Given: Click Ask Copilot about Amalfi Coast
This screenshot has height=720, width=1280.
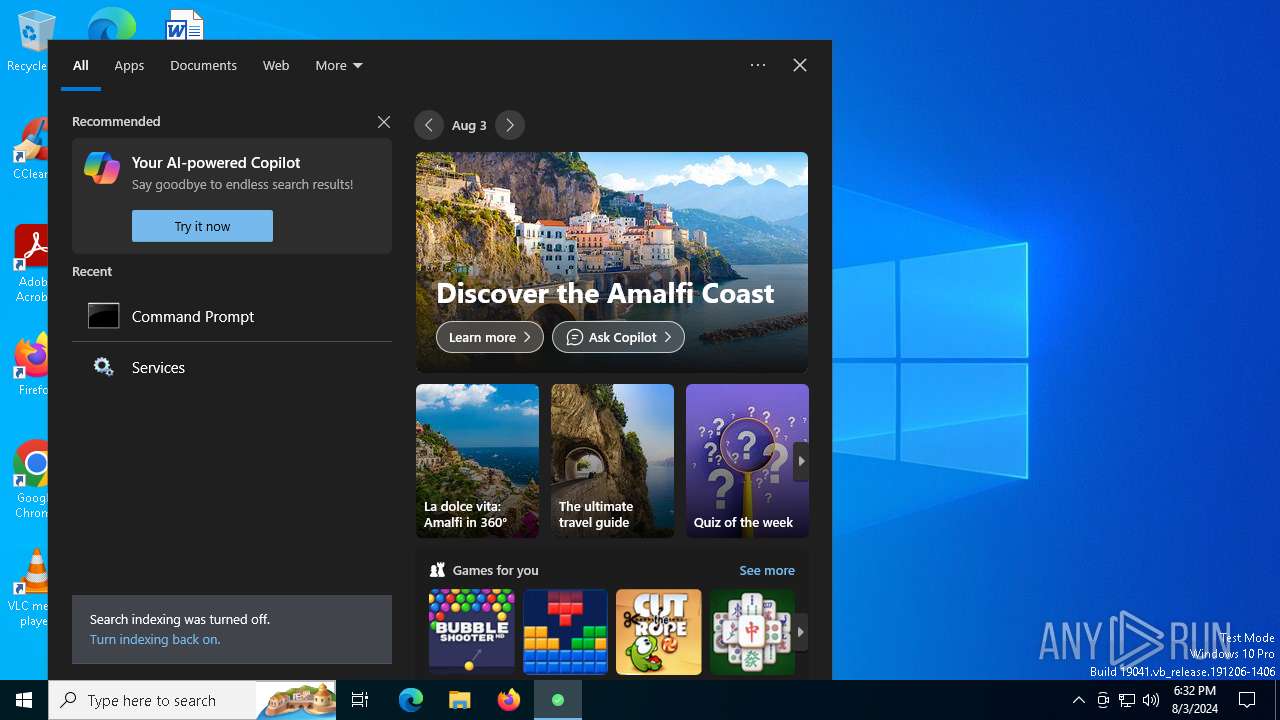Looking at the screenshot, I should click(619, 337).
